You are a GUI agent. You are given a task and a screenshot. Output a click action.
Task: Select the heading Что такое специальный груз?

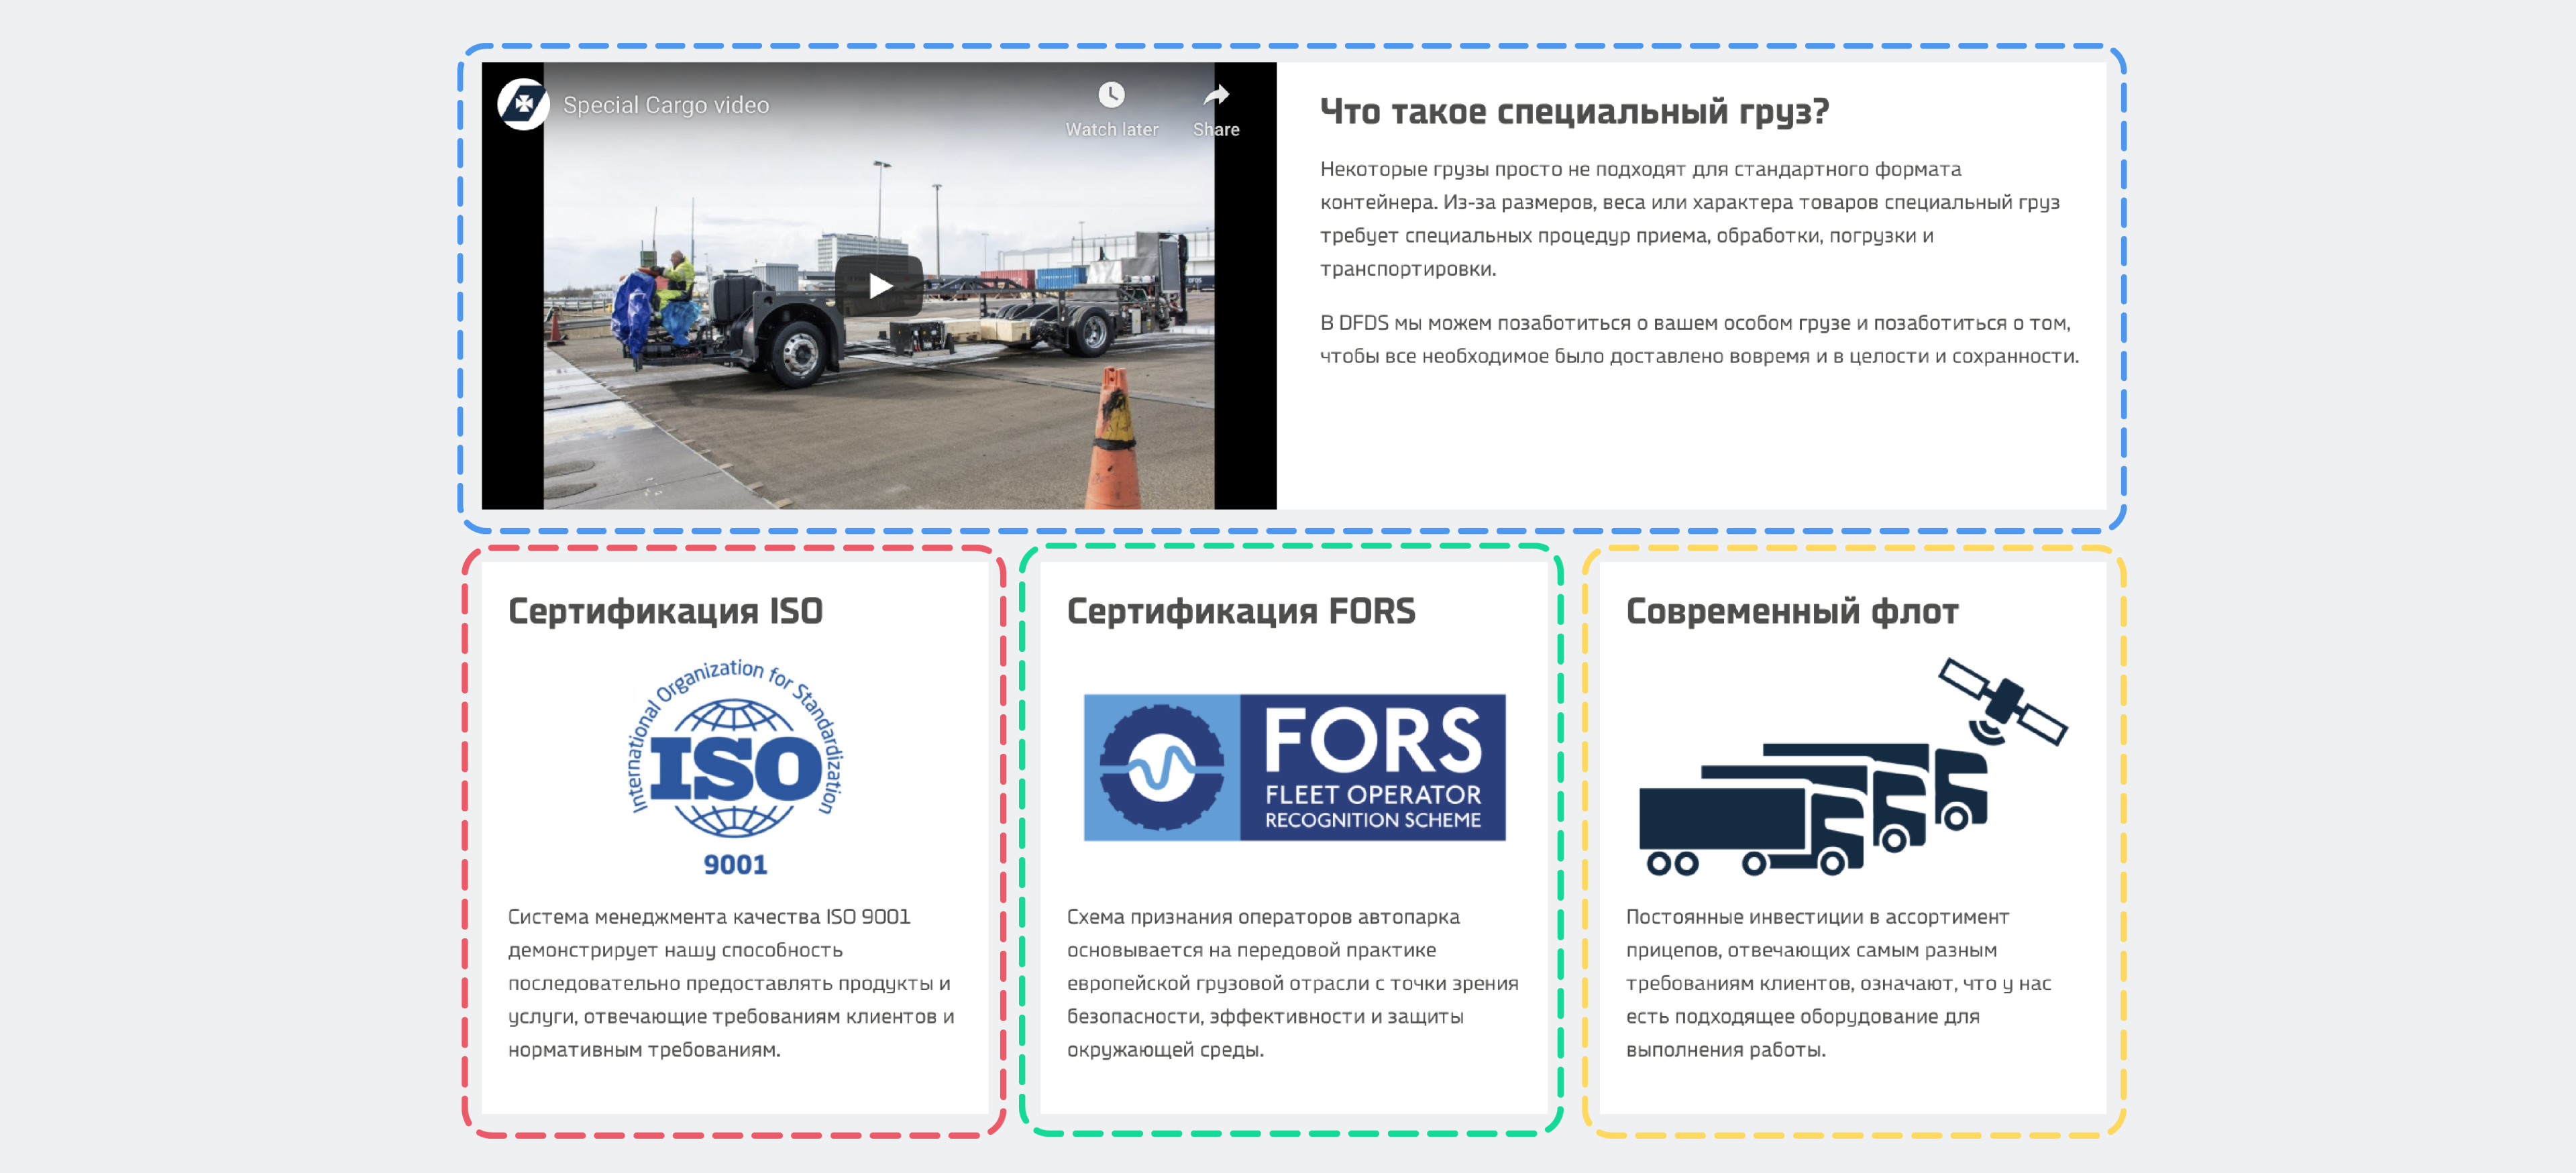pos(1574,111)
